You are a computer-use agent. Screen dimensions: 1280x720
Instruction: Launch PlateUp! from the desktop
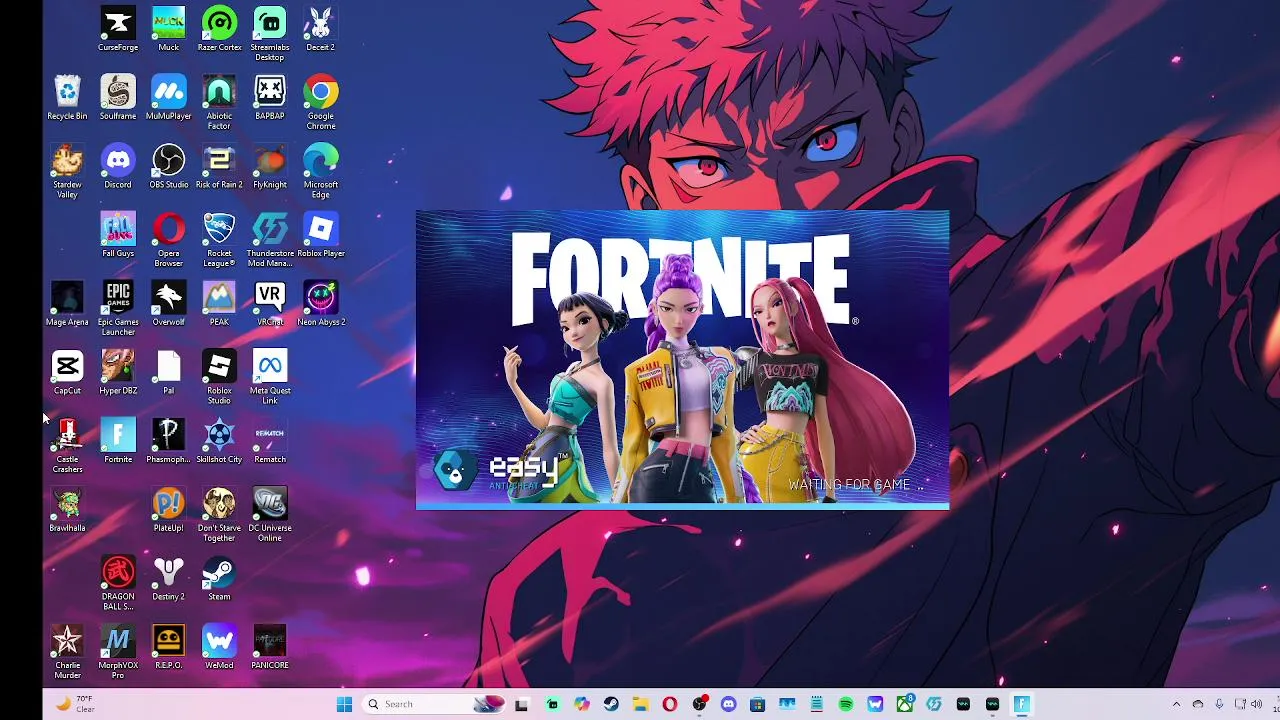[x=169, y=509]
